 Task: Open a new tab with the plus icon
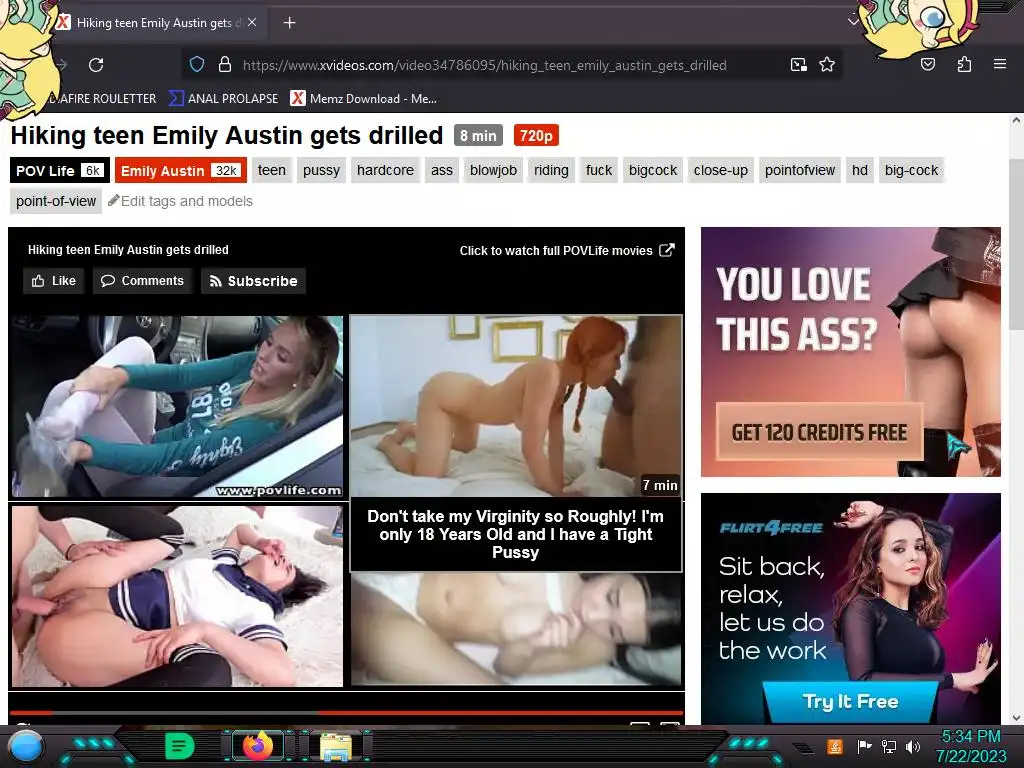click(289, 23)
